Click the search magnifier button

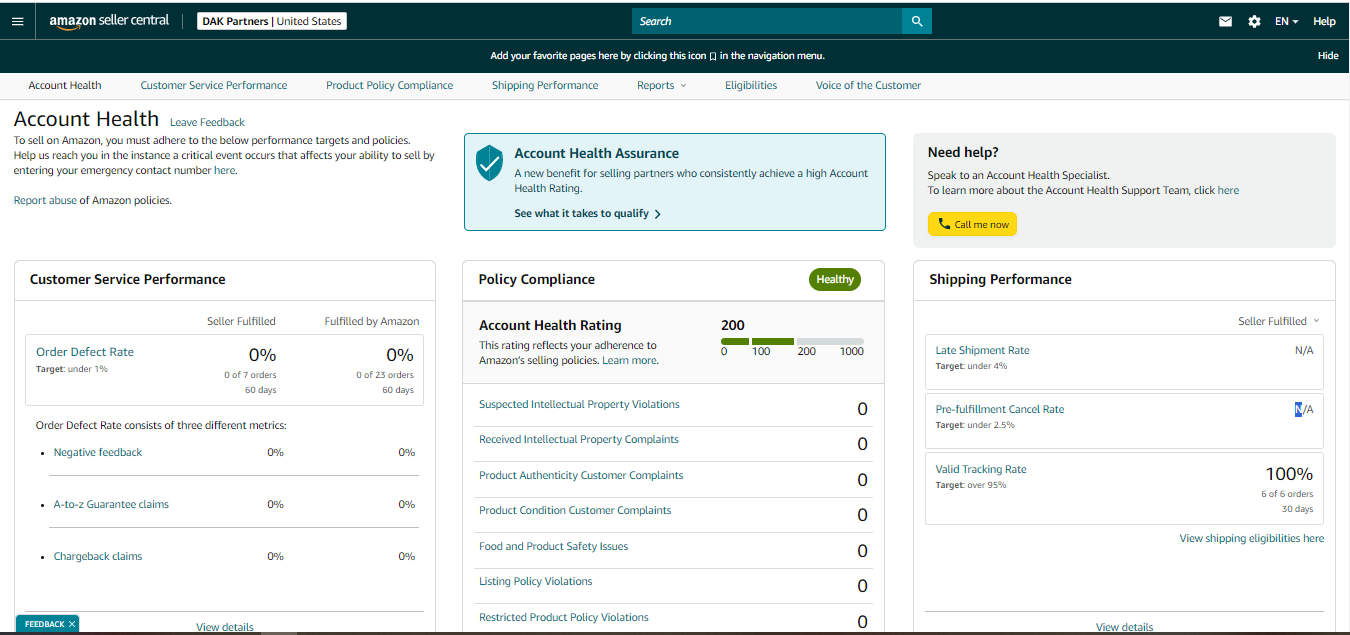(x=916, y=21)
